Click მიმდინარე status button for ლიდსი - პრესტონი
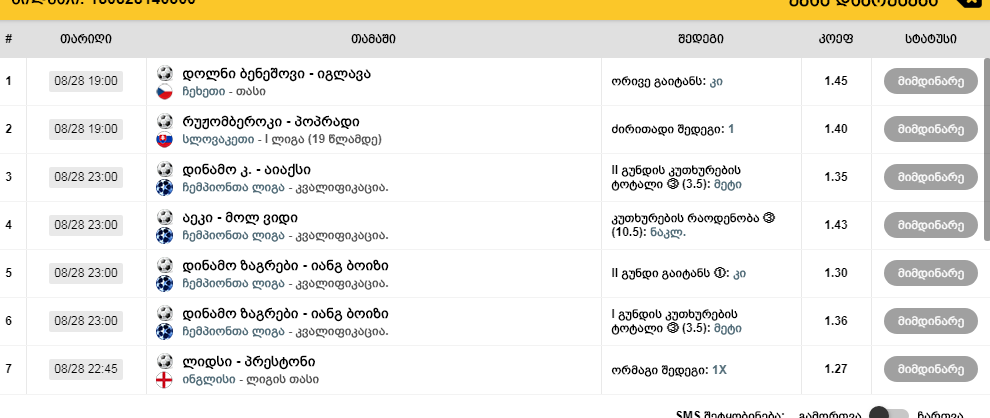 pos(930,369)
